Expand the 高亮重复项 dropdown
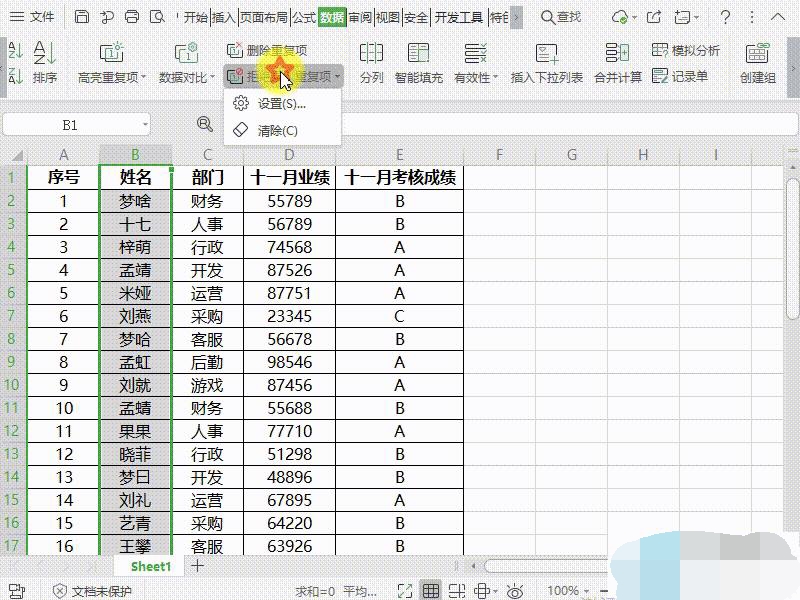Viewport: 800px width, 600px height. [144, 78]
